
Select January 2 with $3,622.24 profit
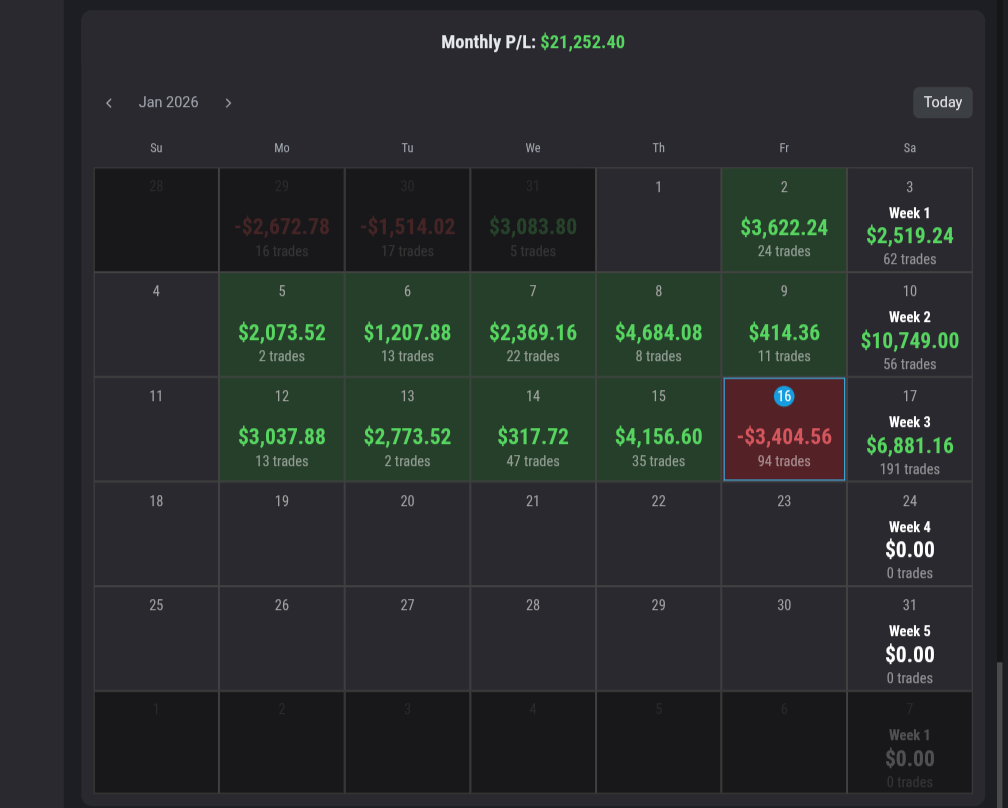(x=784, y=220)
